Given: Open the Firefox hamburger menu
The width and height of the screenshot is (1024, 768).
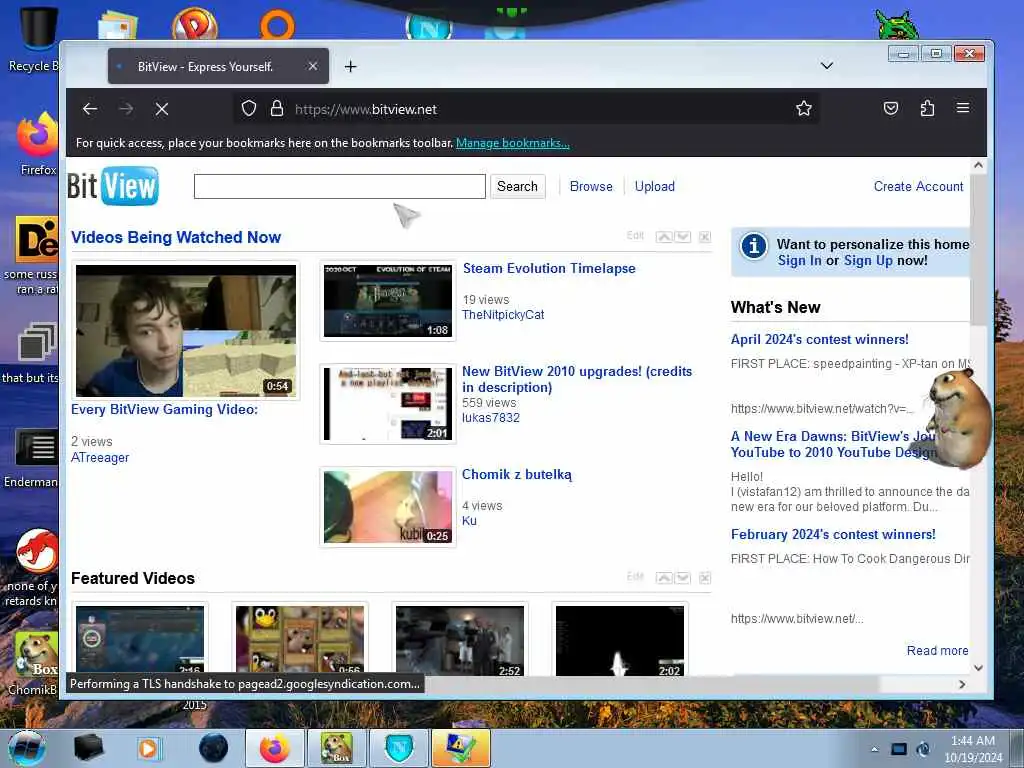Looking at the screenshot, I should coord(963,108).
